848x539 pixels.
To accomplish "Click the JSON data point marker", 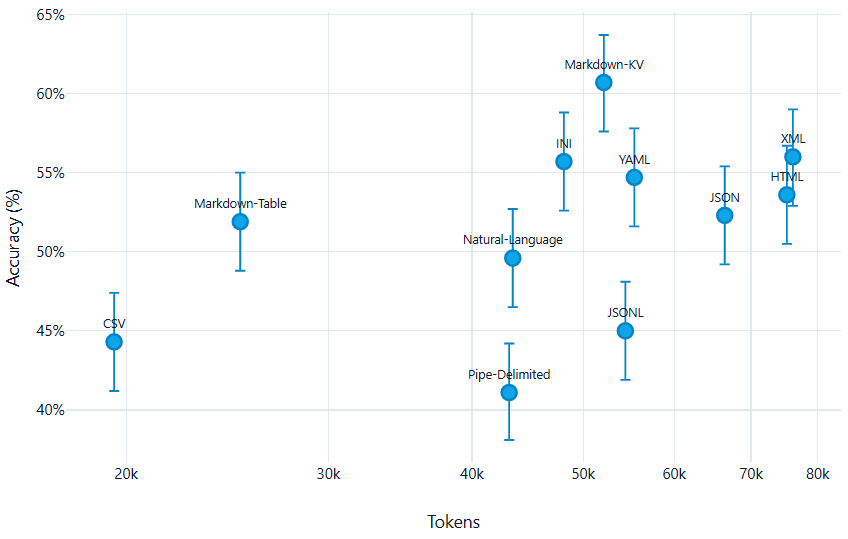I will (725, 215).
